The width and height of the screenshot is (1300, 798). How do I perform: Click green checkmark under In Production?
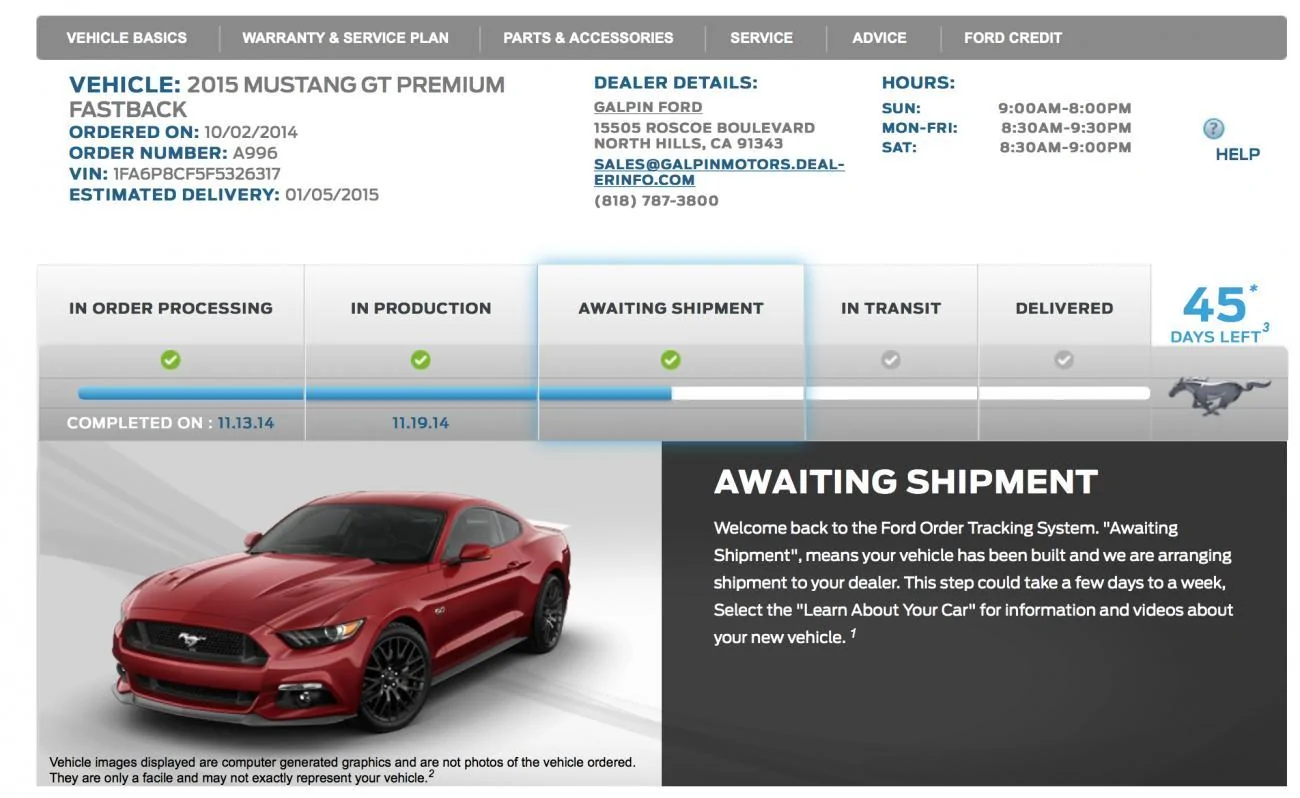421,360
